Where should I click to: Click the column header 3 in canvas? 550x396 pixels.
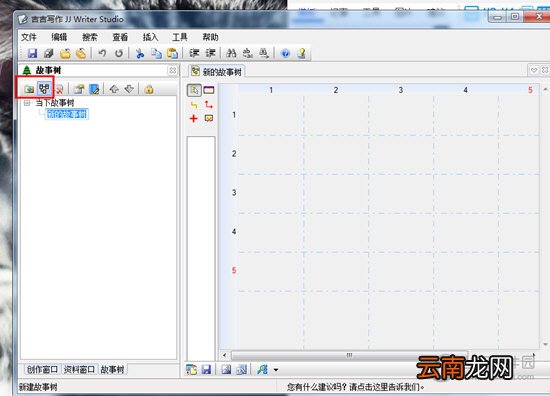tap(401, 90)
